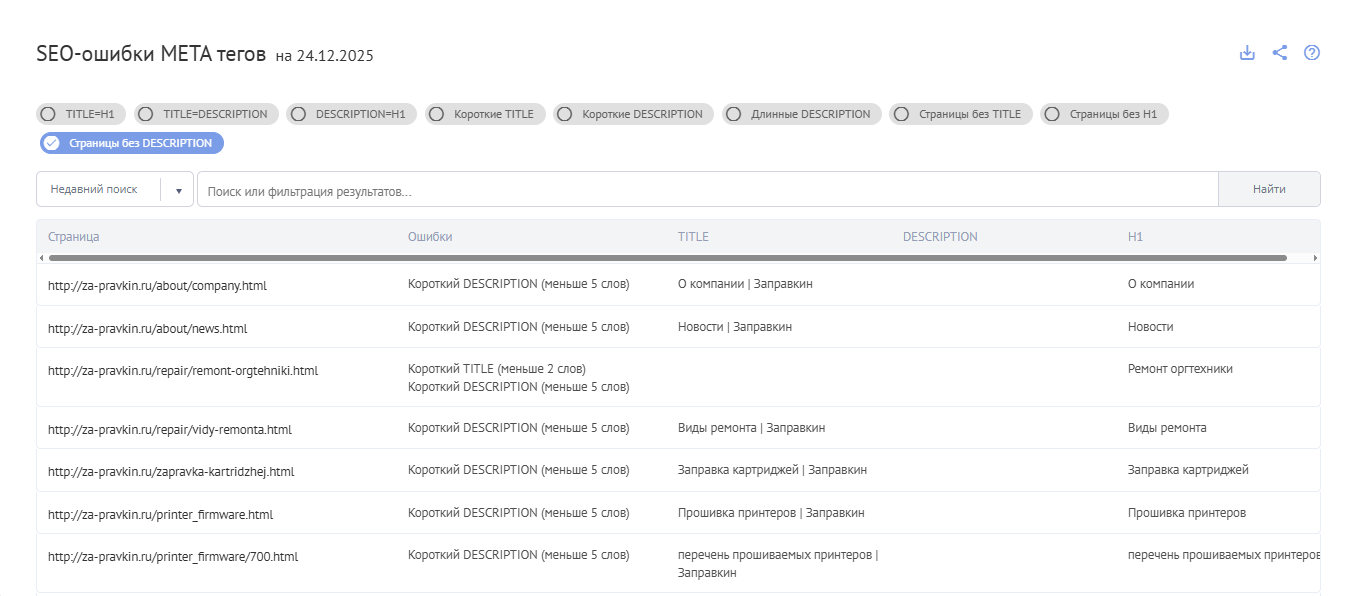Enable the Страницы без TITLE filter
This screenshot has width=1354, height=596.
tap(961, 114)
